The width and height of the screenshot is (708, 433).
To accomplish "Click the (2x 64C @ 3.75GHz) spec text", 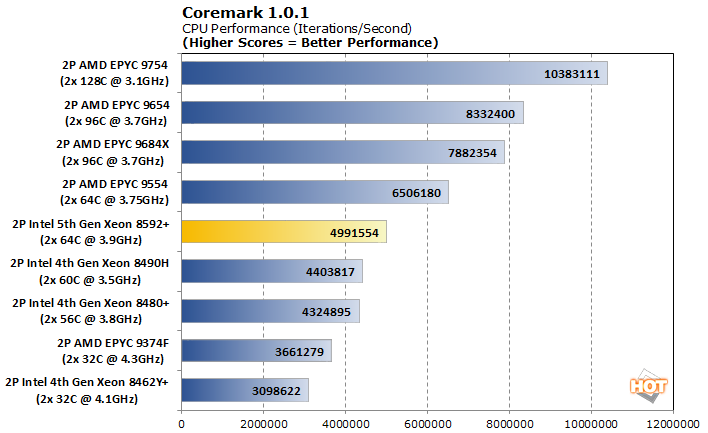I will click(114, 200).
